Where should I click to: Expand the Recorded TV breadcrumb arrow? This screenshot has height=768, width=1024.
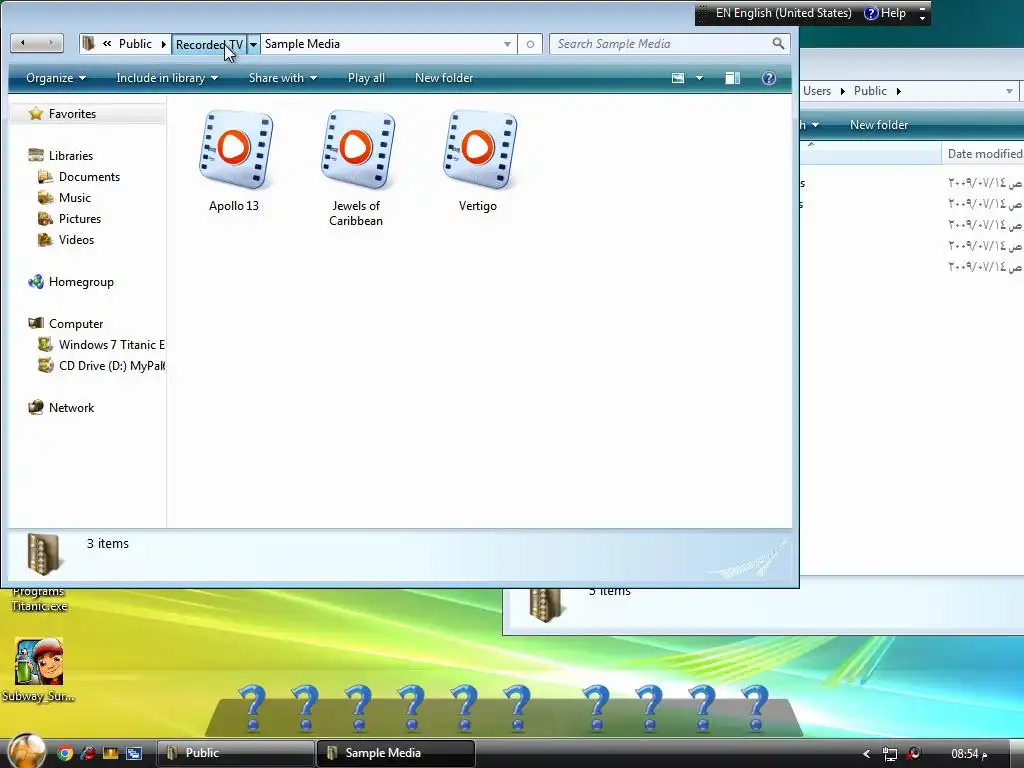click(253, 44)
